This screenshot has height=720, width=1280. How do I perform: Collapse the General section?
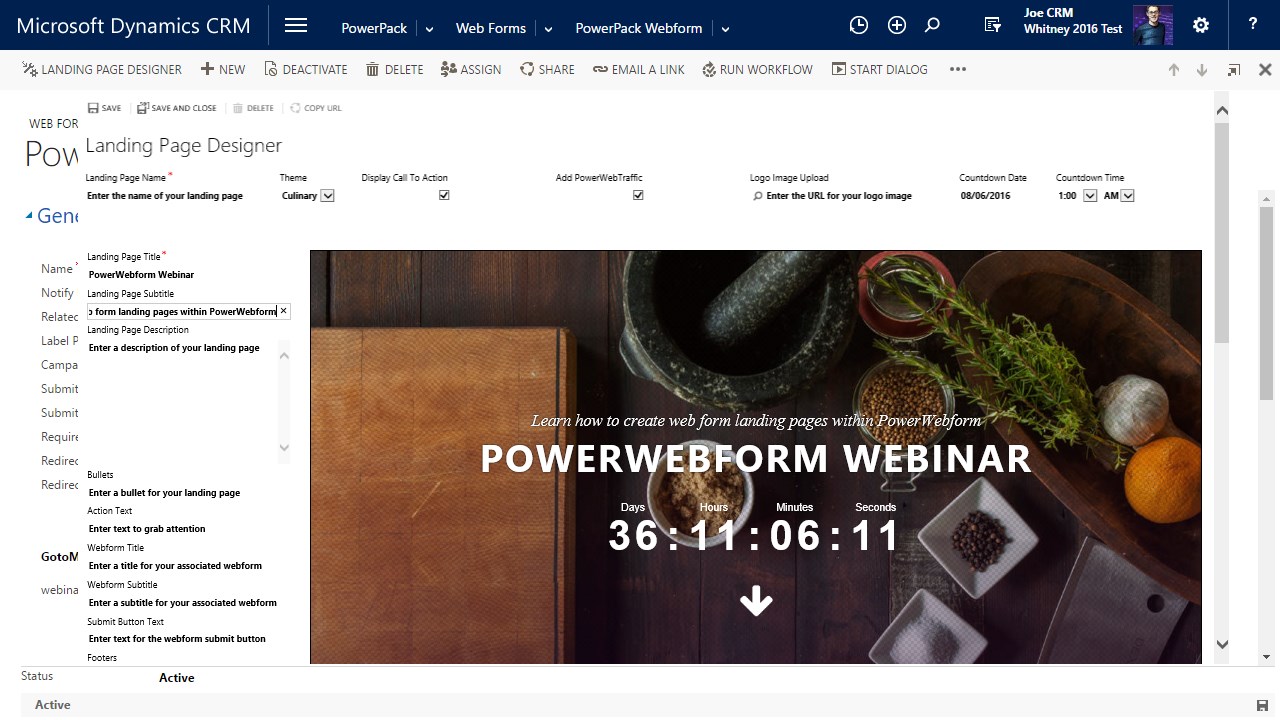coord(30,215)
